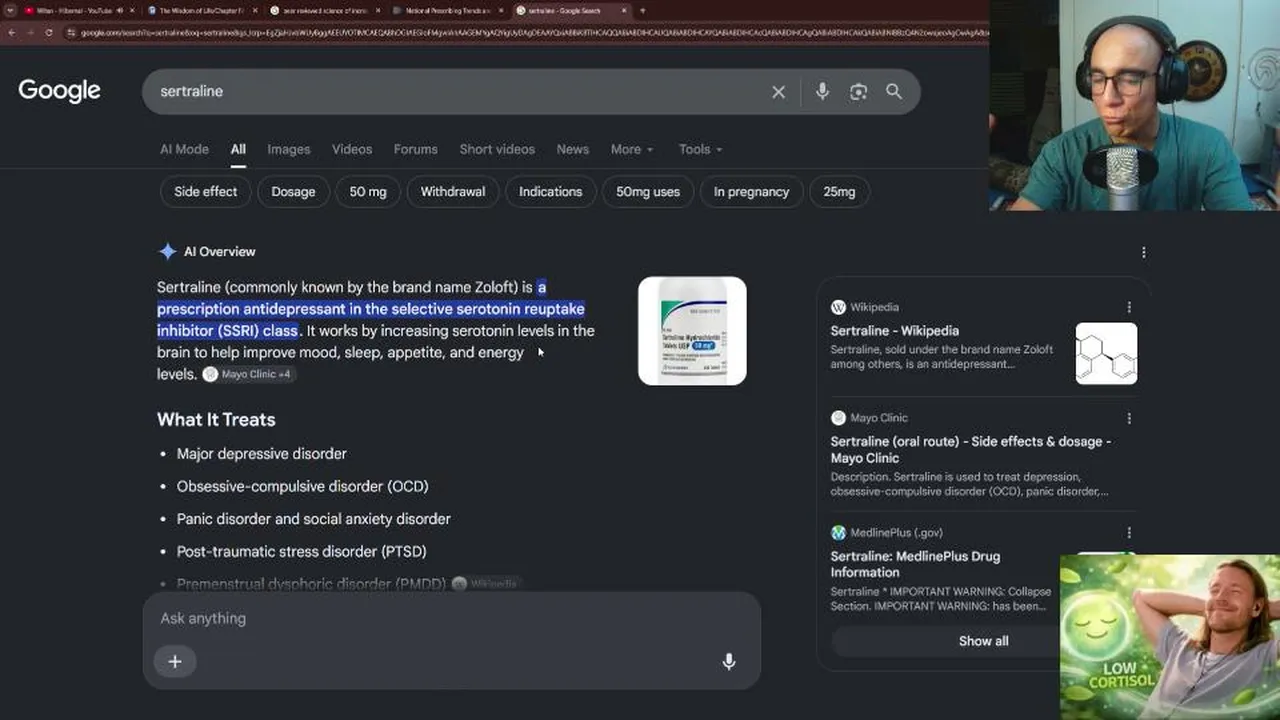Click the browser address bar

tap(530, 33)
